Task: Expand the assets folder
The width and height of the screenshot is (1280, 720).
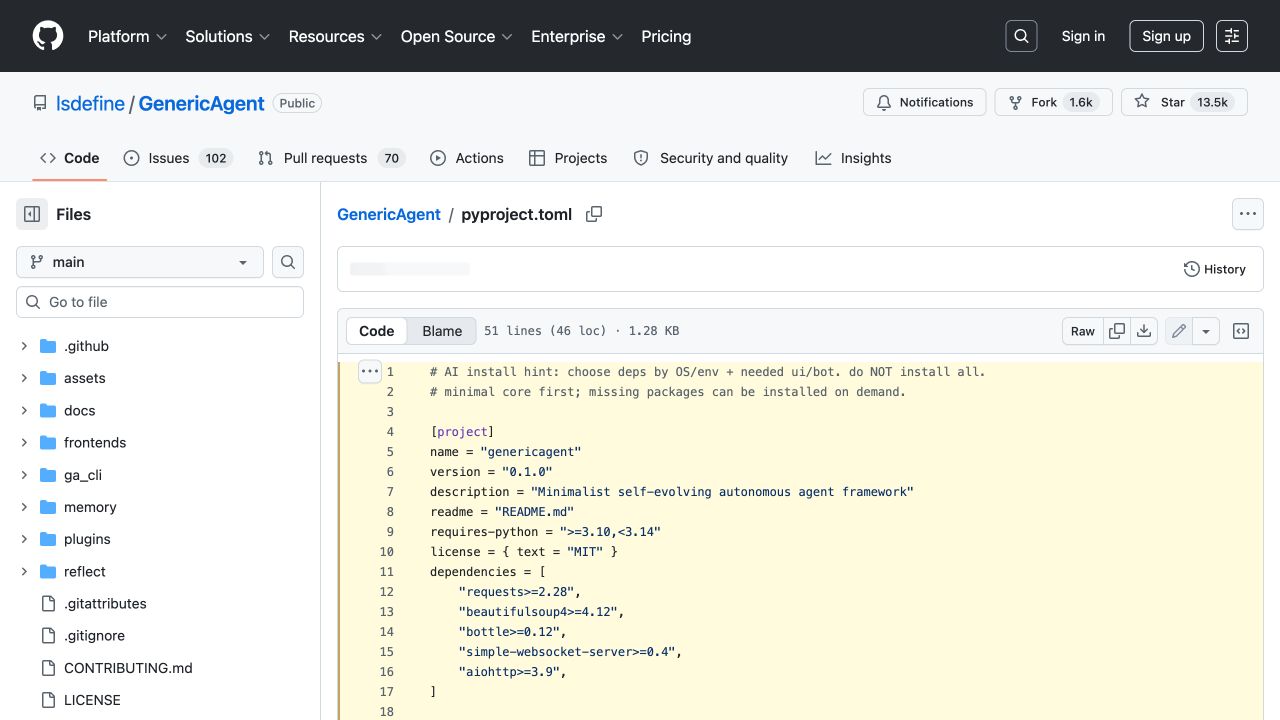Action: point(24,378)
